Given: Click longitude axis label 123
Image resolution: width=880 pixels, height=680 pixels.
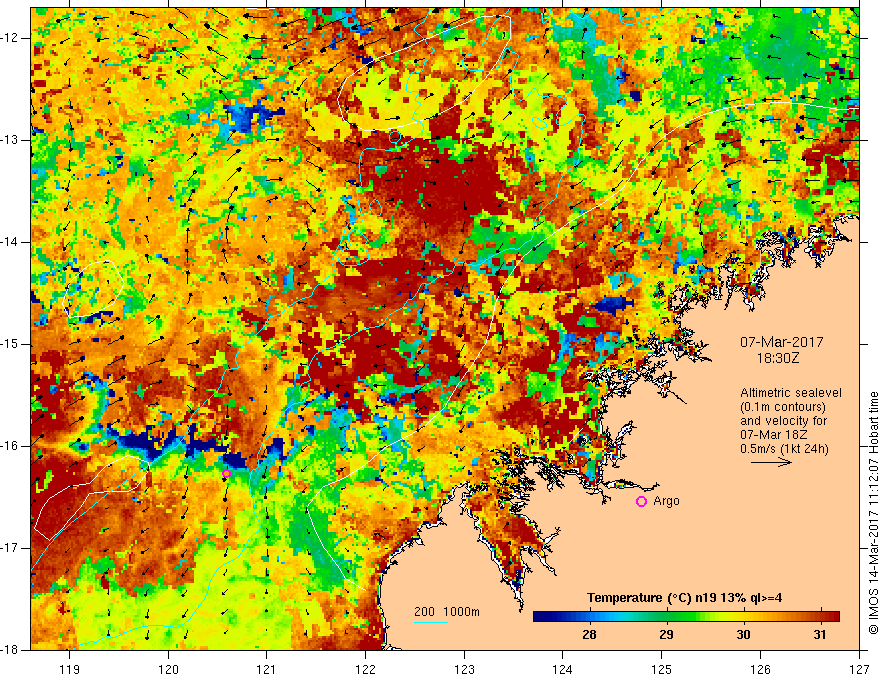Looking at the screenshot, I should coord(464,669).
